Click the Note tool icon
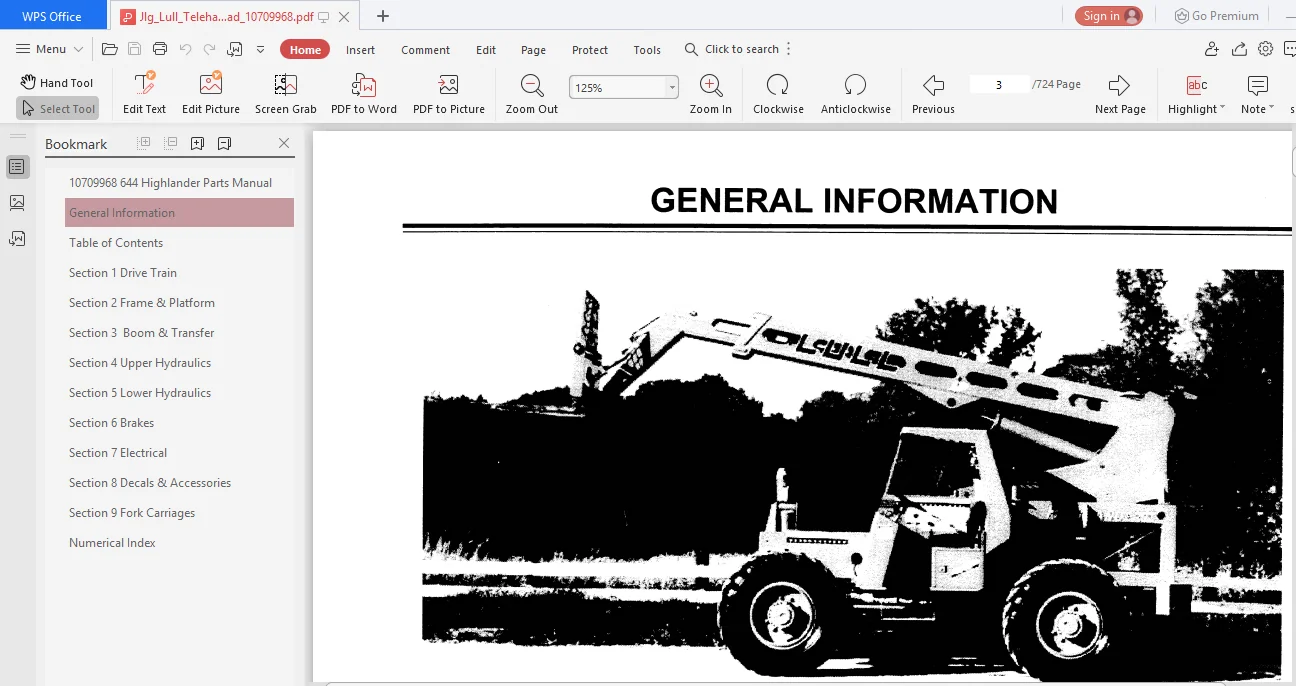This screenshot has width=1296, height=686. coord(1257,85)
